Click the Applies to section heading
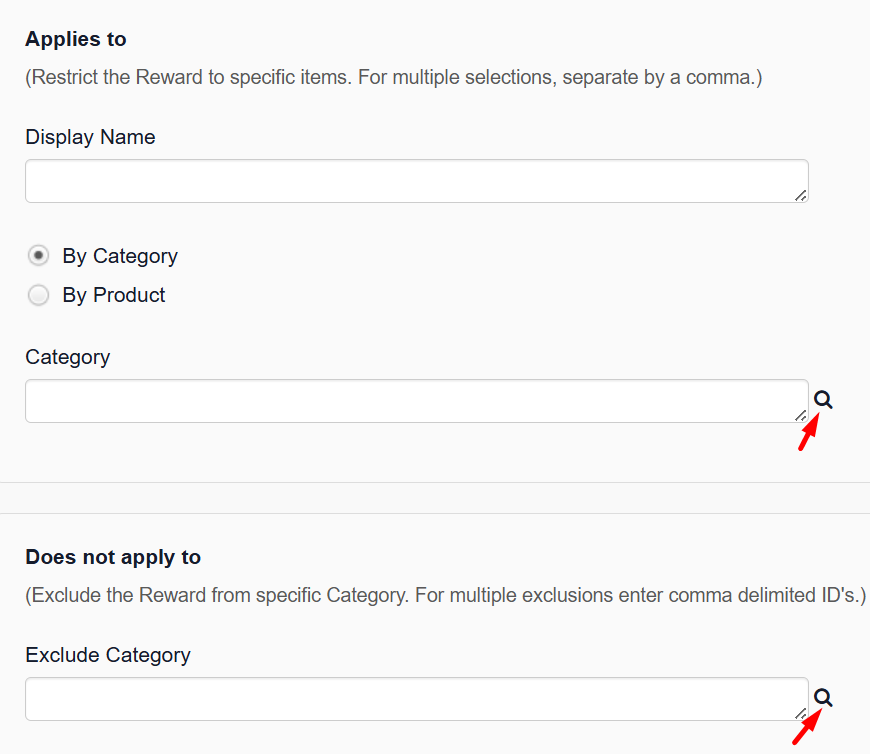Viewport: 870px width, 754px height. coord(76,39)
